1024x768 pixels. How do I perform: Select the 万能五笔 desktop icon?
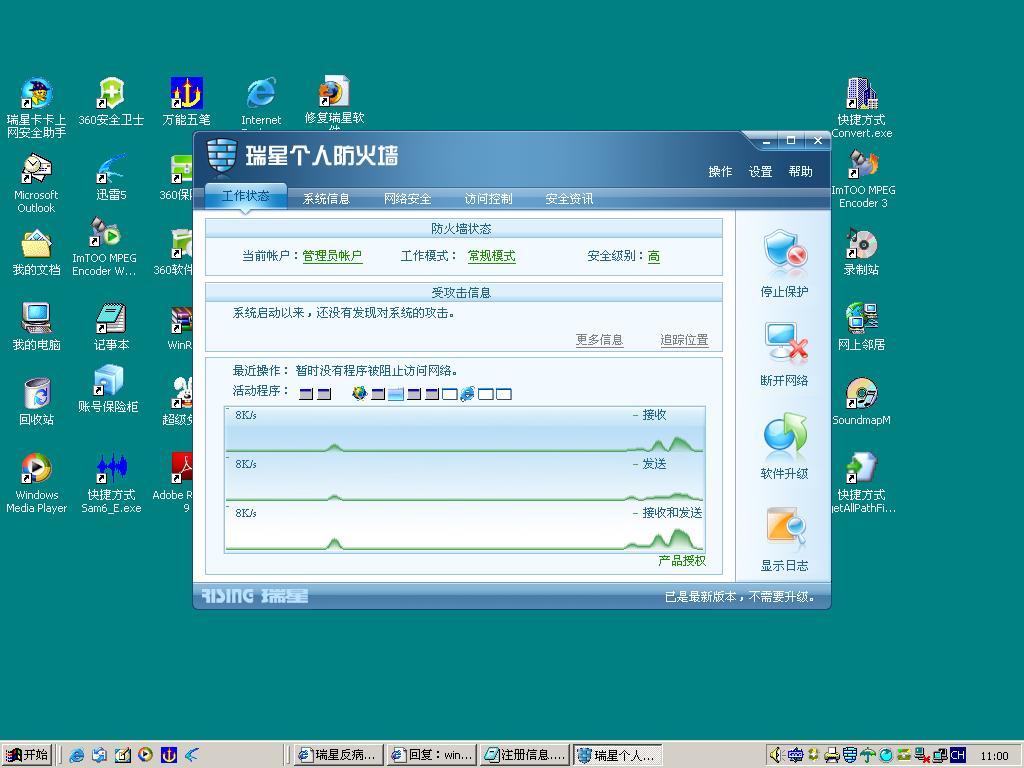coord(186,102)
